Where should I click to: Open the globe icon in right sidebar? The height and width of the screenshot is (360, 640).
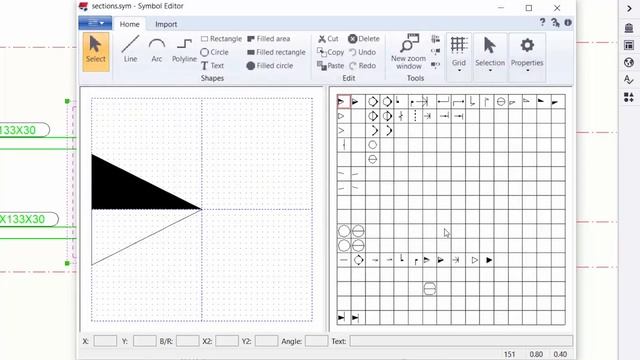[629, 62]
